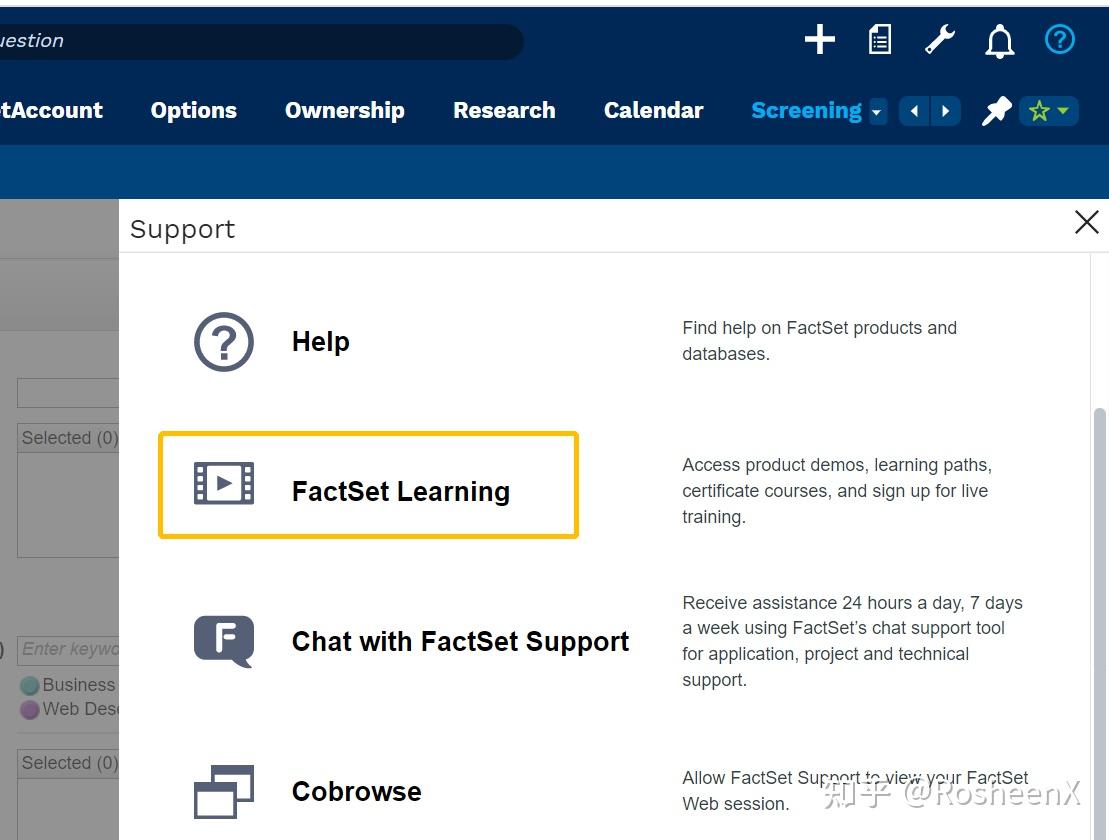Image resolution: width=1109 pixels, height=840 pixels.
Task: Expand the Screening dropdown arrow
Action: click(x=876, y=113)
